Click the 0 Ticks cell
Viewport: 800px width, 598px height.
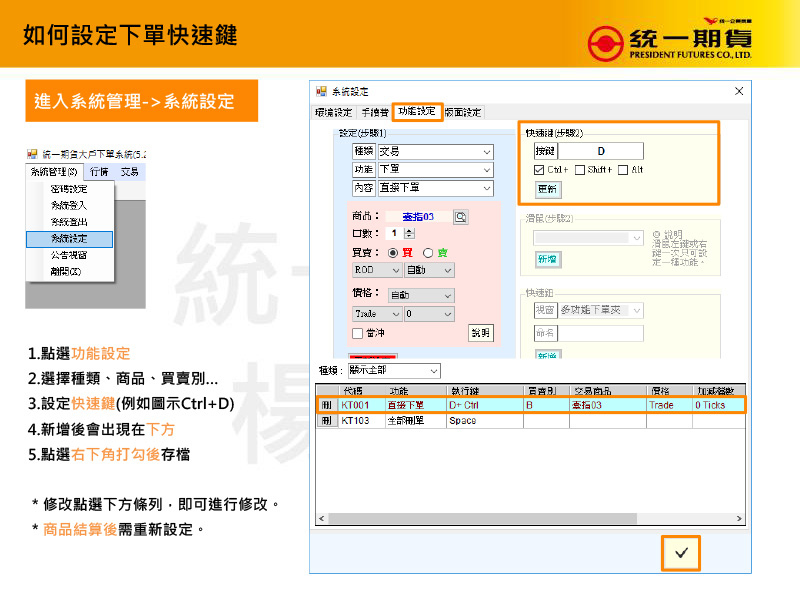coord(717,405)
